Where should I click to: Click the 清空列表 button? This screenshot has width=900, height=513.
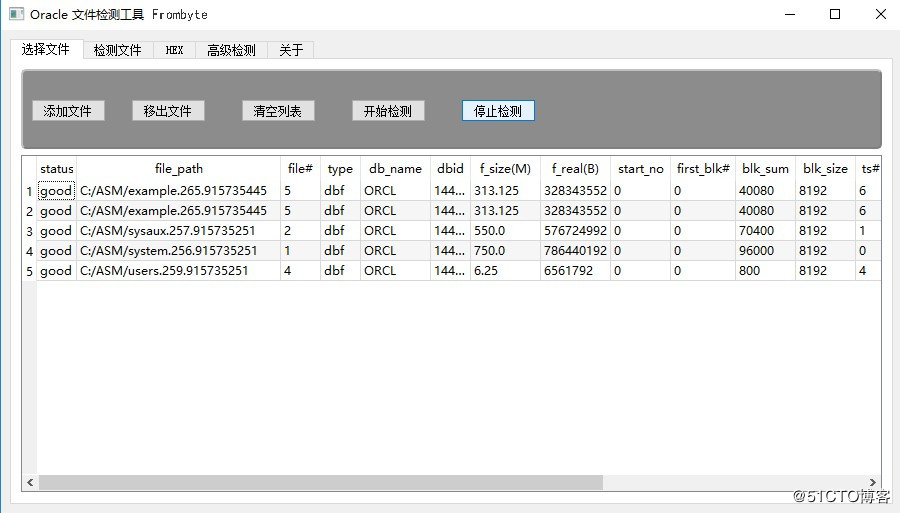point(278,111)
